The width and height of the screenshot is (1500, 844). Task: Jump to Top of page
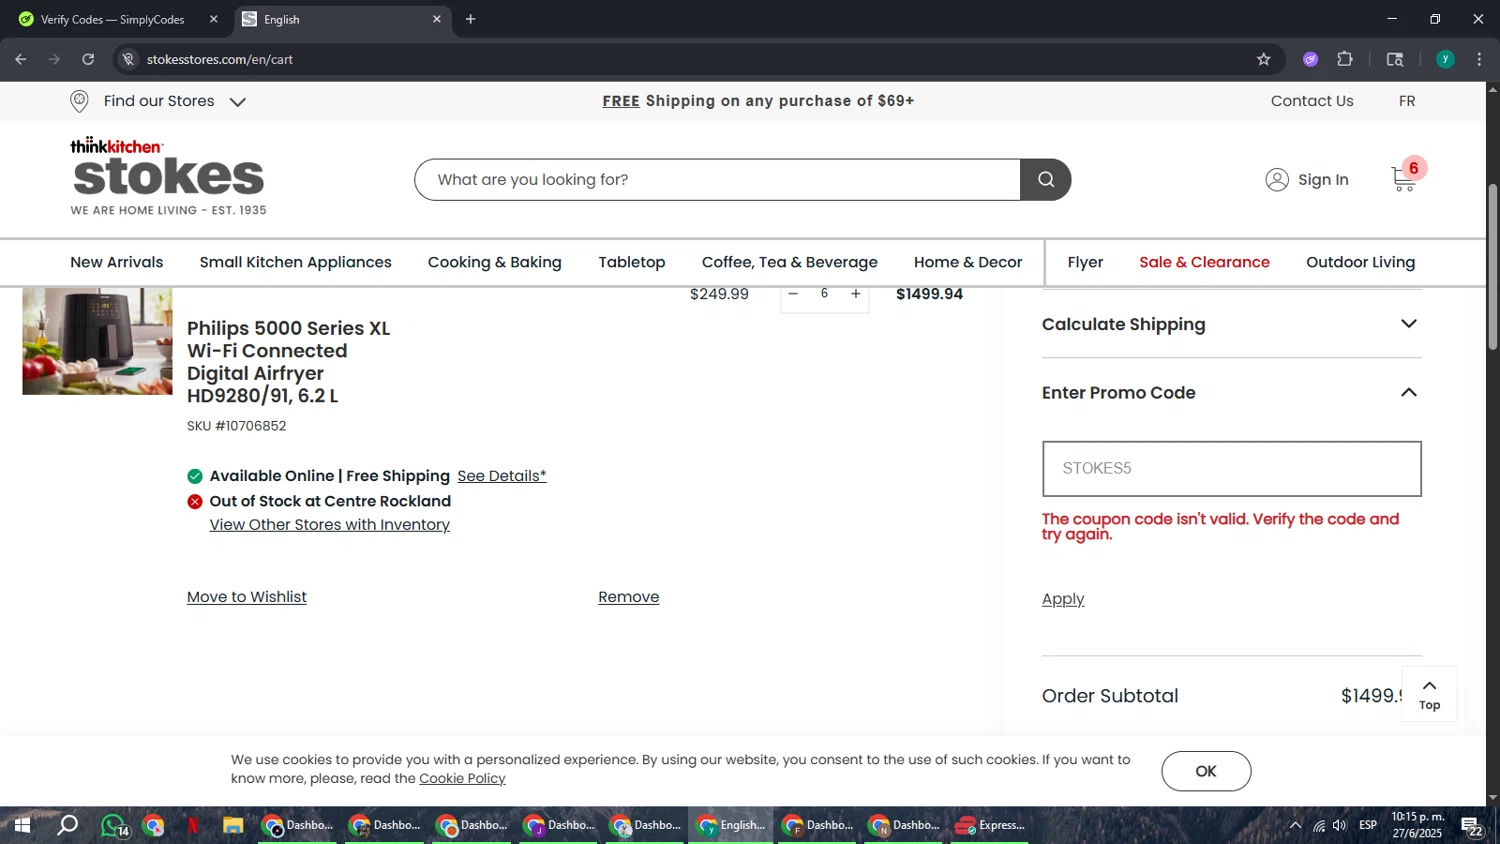click(1430, 694)
